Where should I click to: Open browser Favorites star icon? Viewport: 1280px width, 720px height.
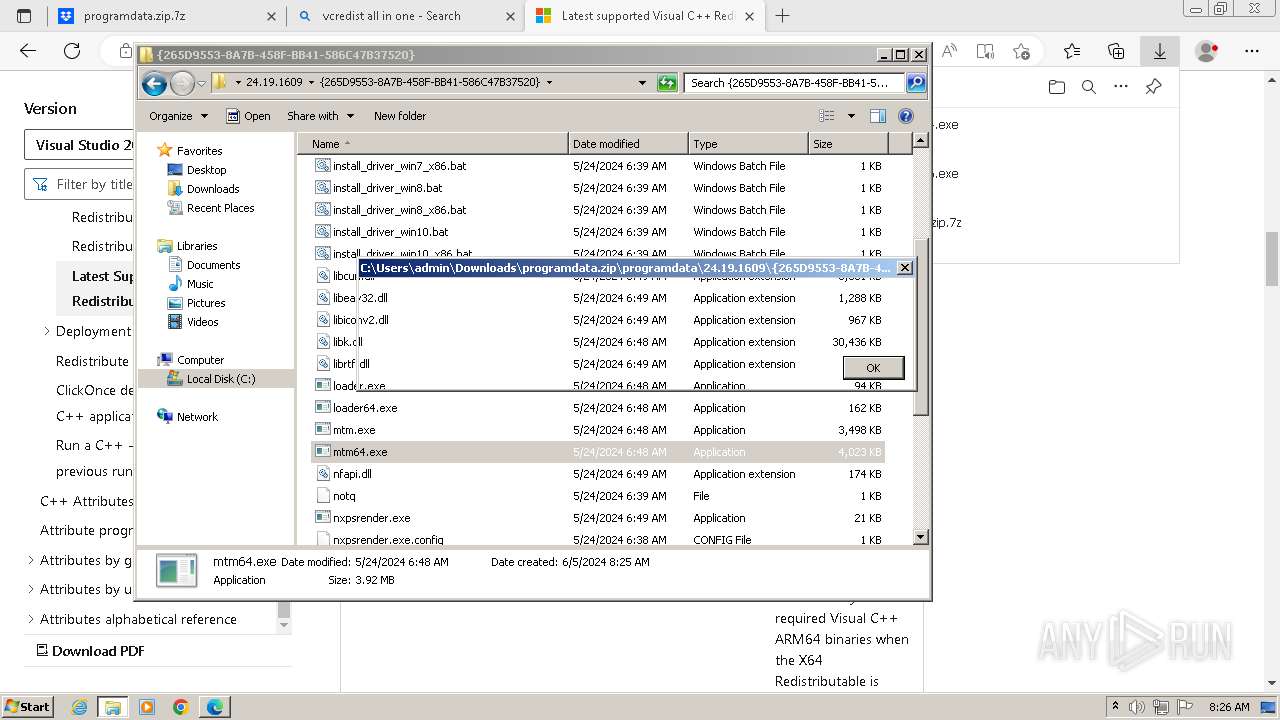pos(1072,51)
